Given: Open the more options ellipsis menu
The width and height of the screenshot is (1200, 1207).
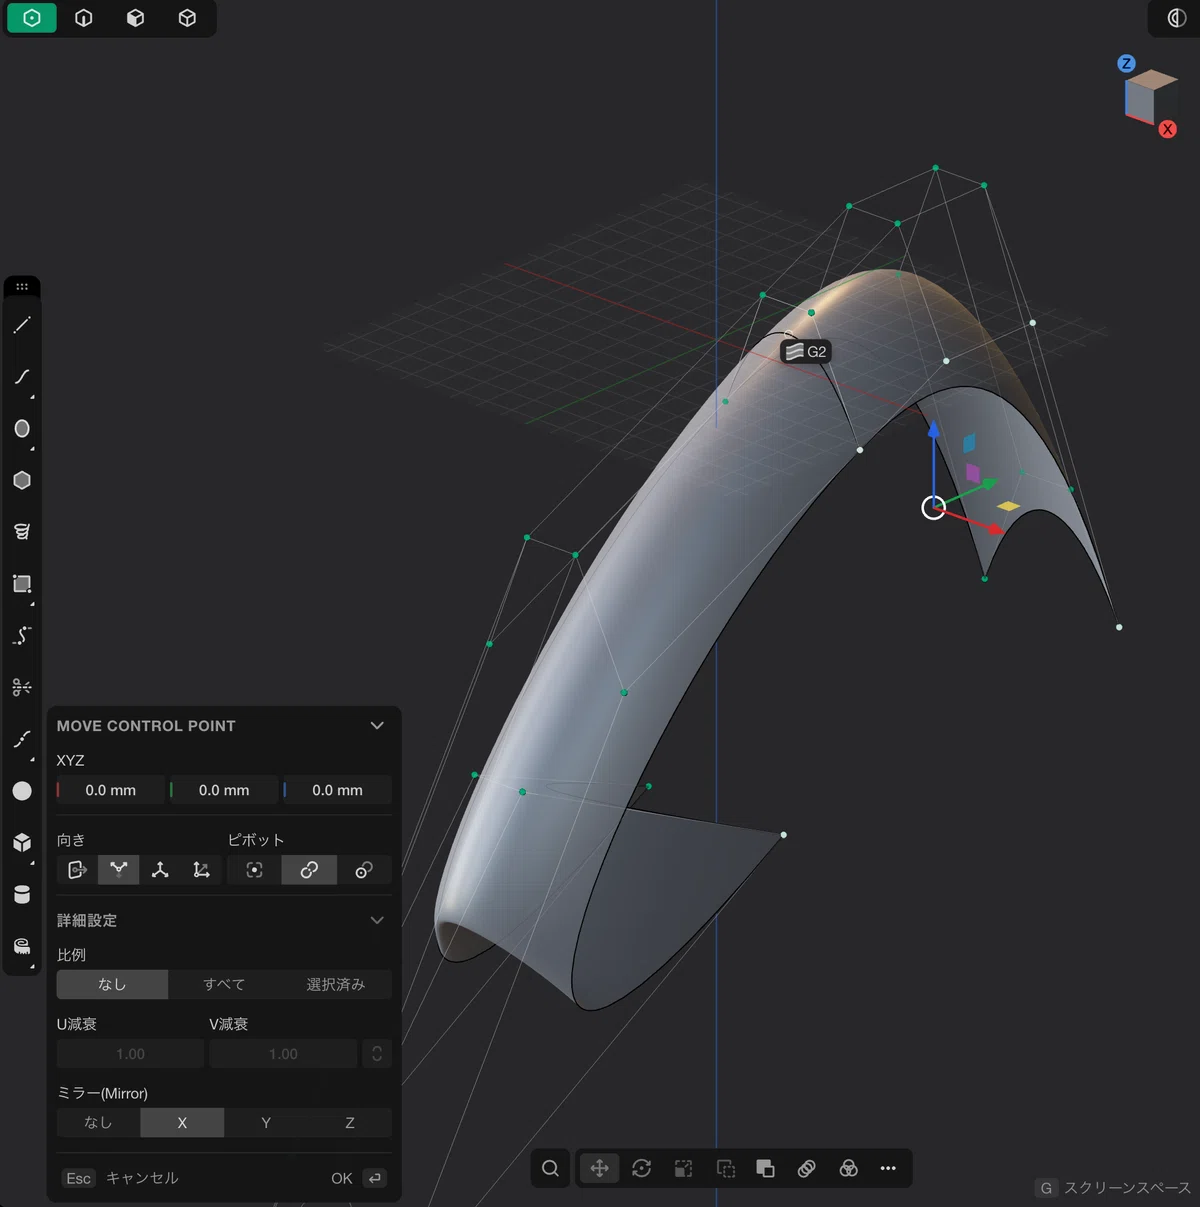Looking at the screenshot, I should click(888, 1168).
